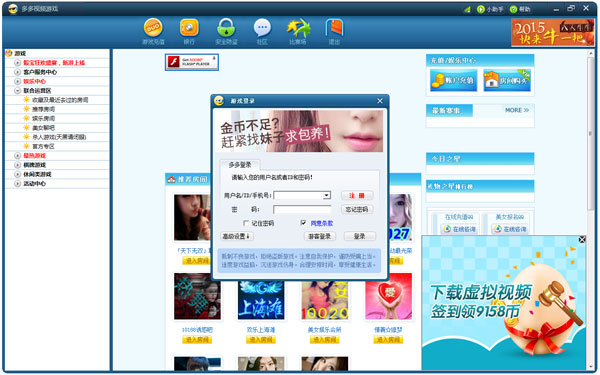Expand the 棋牌游戏 tree node
600x375 pixels.
17,165
